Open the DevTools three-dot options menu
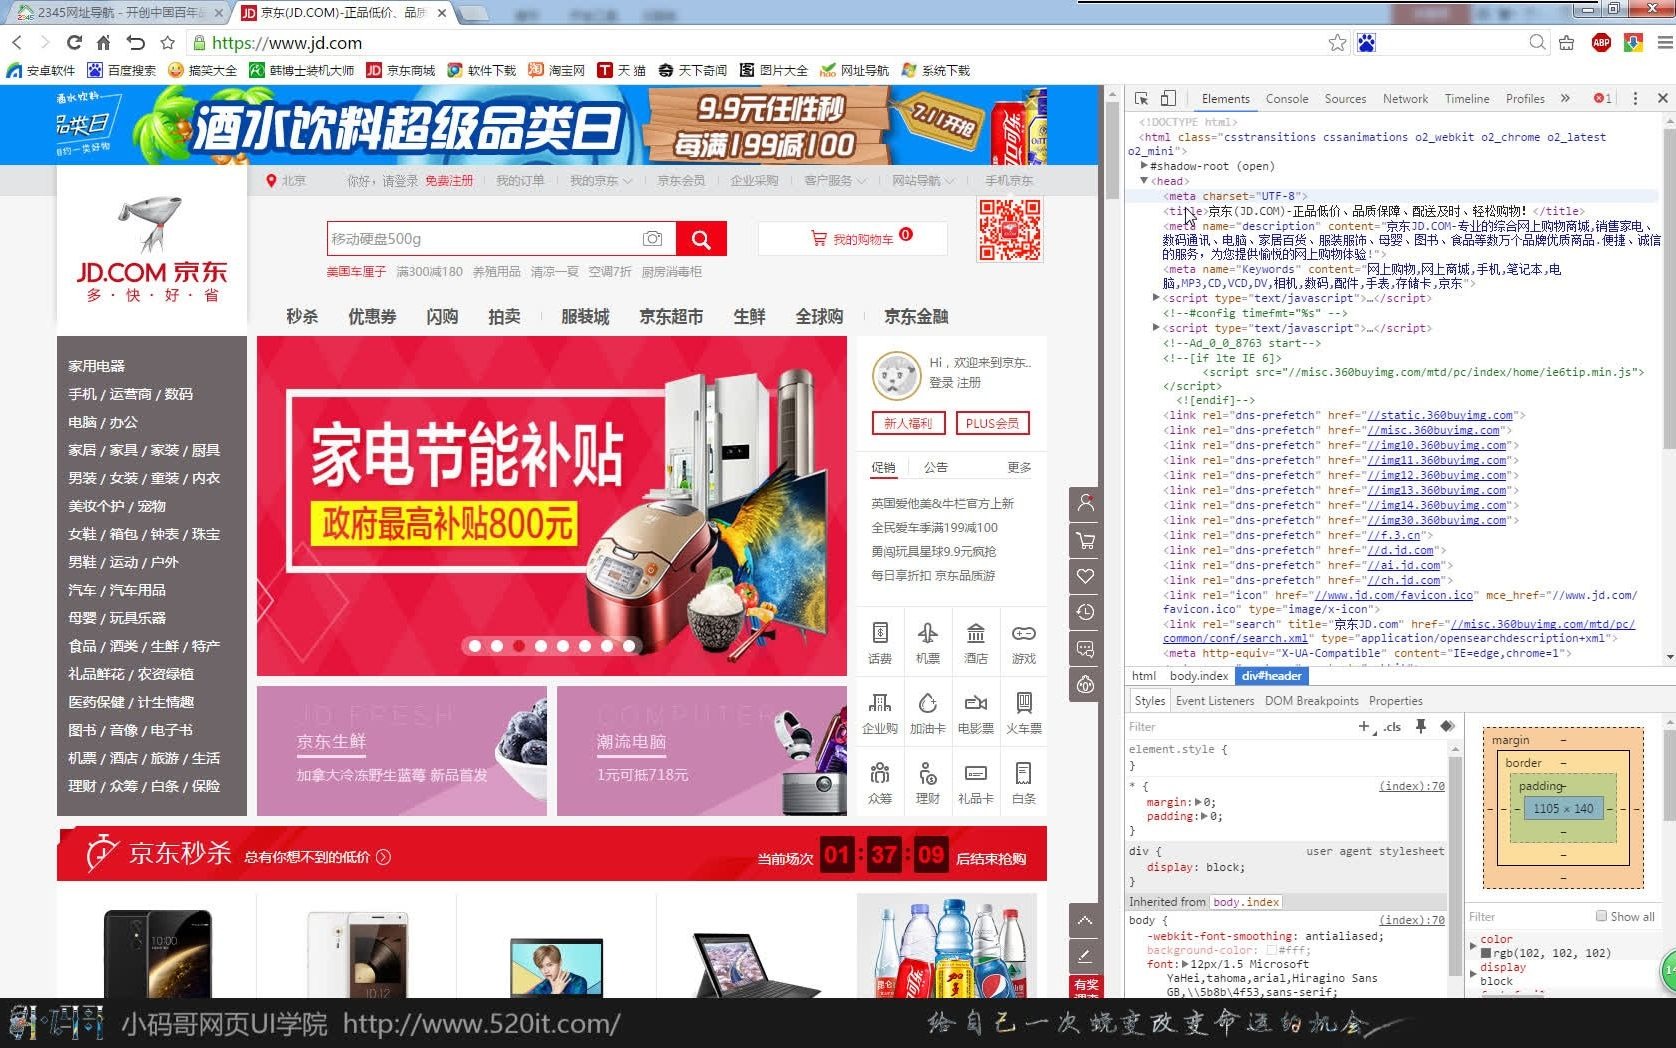Viewport: 1676px width, 1048px height. tap(1635, 98)
